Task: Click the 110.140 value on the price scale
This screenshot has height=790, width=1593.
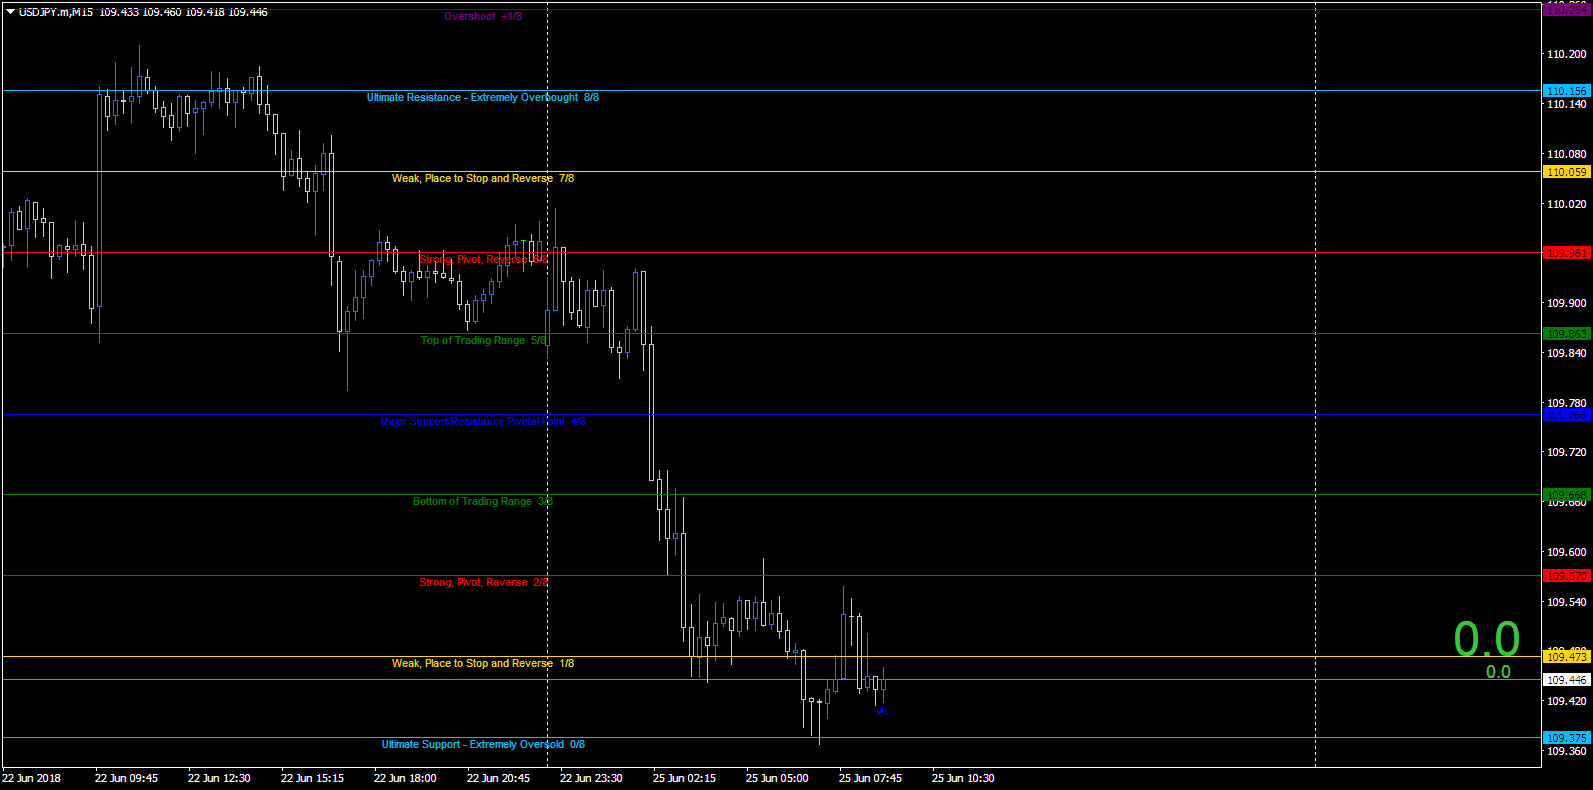Action: 1567,104
